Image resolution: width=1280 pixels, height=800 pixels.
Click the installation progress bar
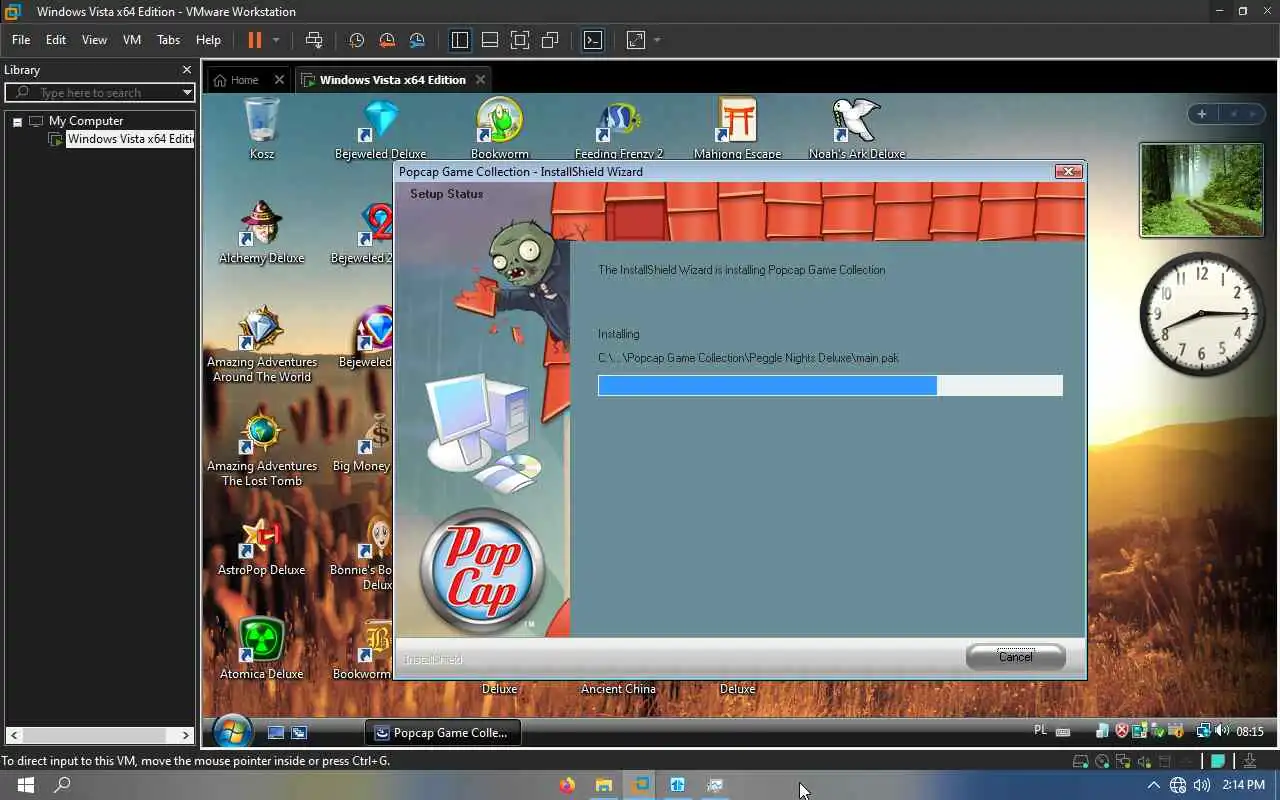(830, 386)
